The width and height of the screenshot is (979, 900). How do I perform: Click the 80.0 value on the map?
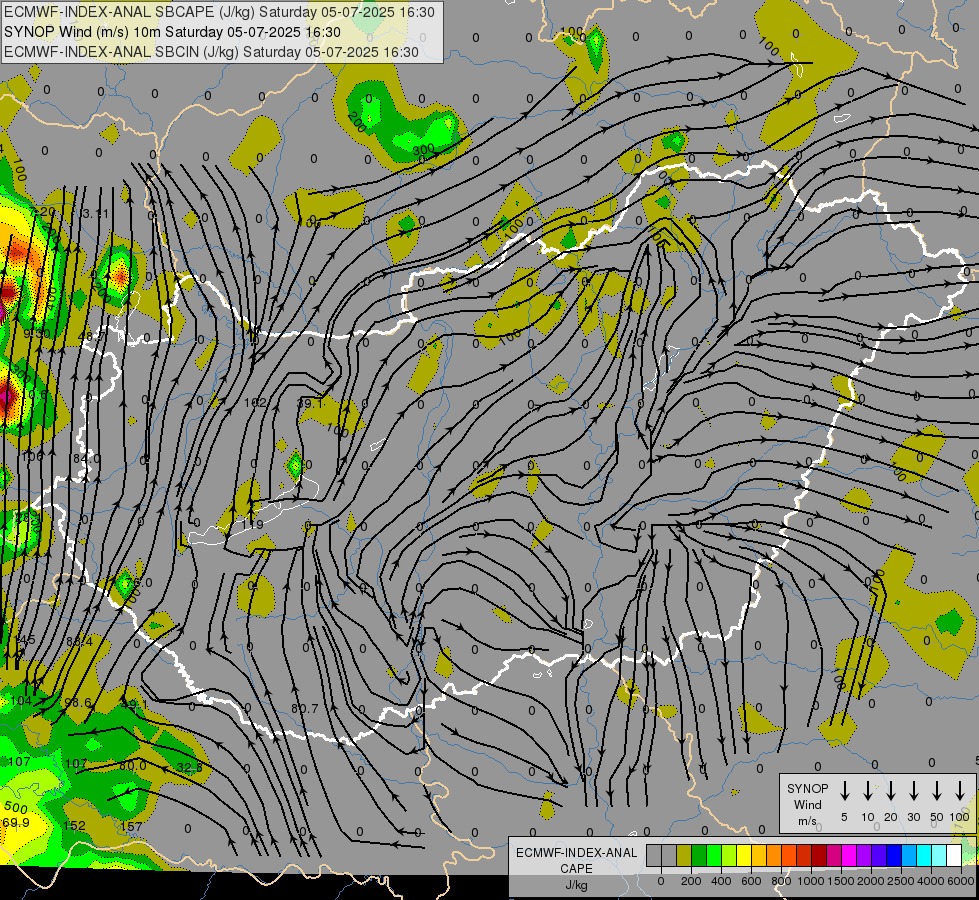(x=132, y=765)
